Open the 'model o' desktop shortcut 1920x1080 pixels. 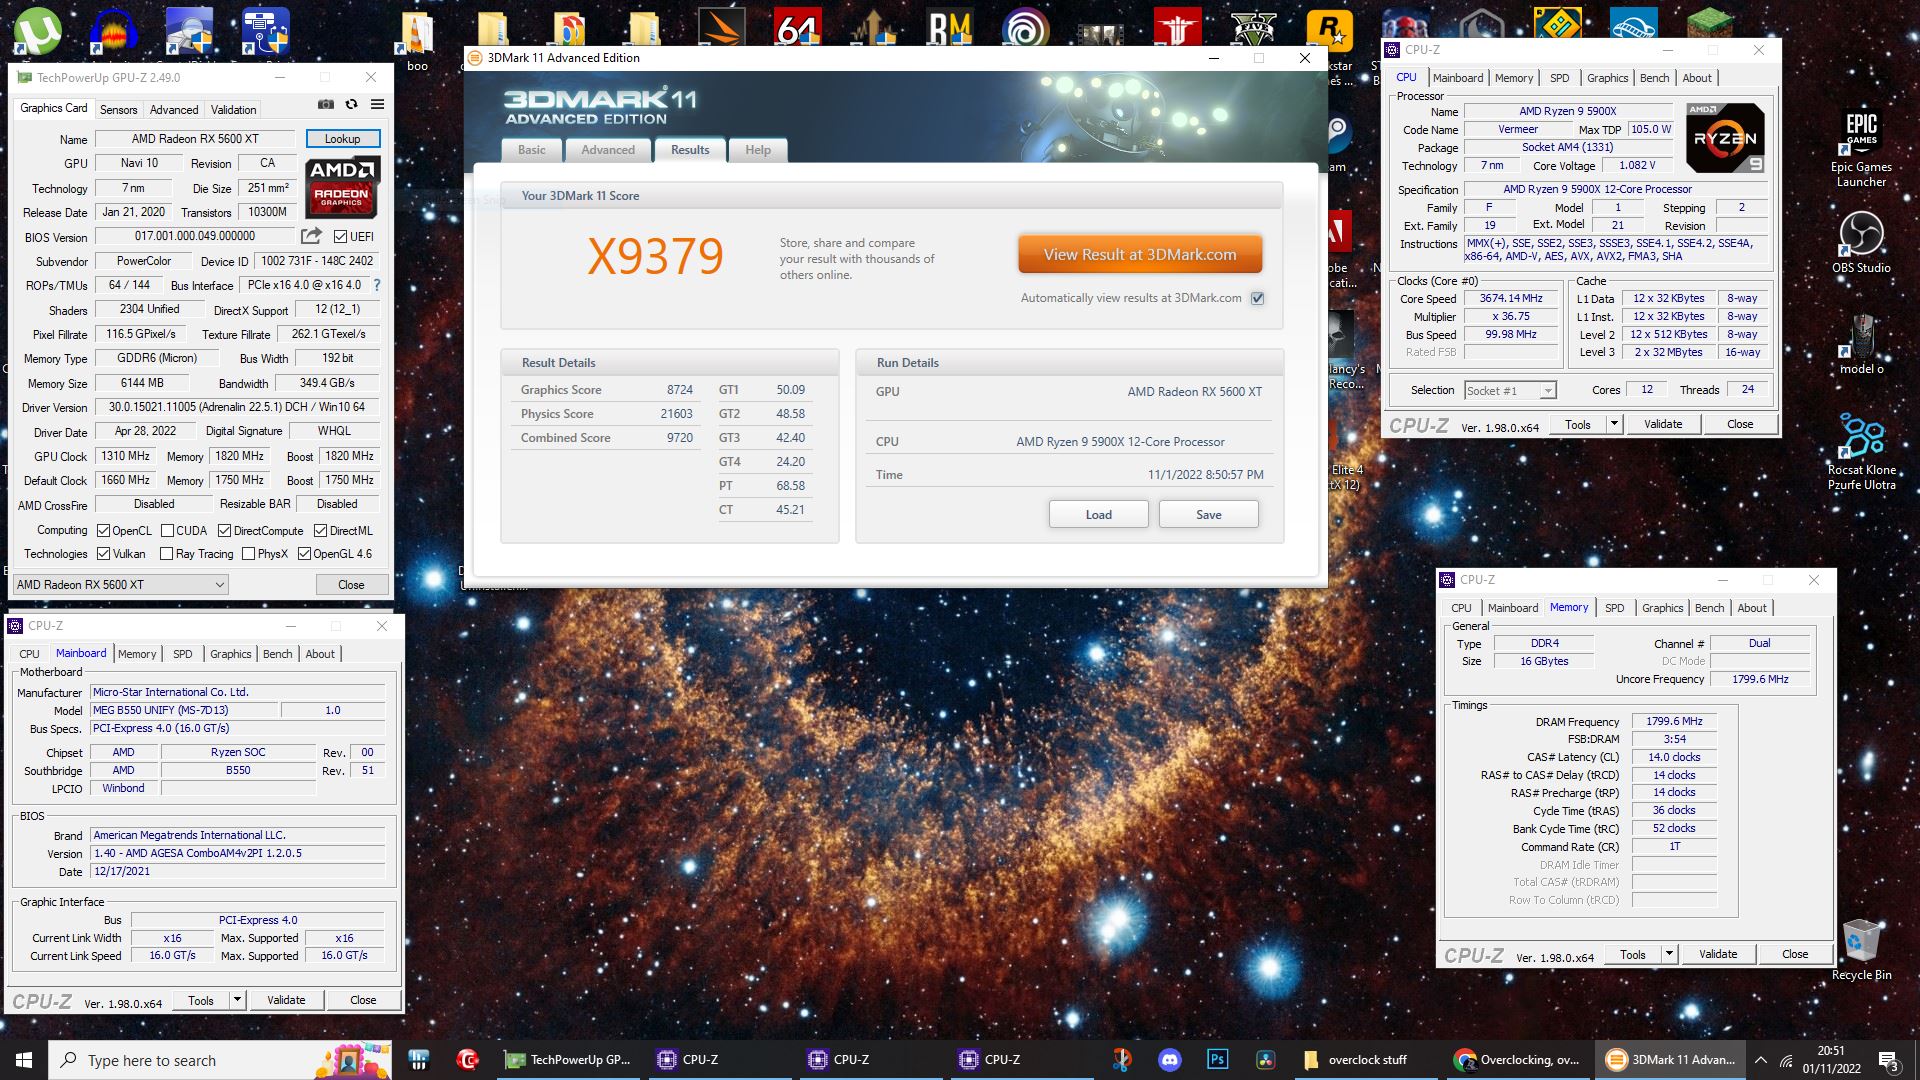coord(1861,343)
